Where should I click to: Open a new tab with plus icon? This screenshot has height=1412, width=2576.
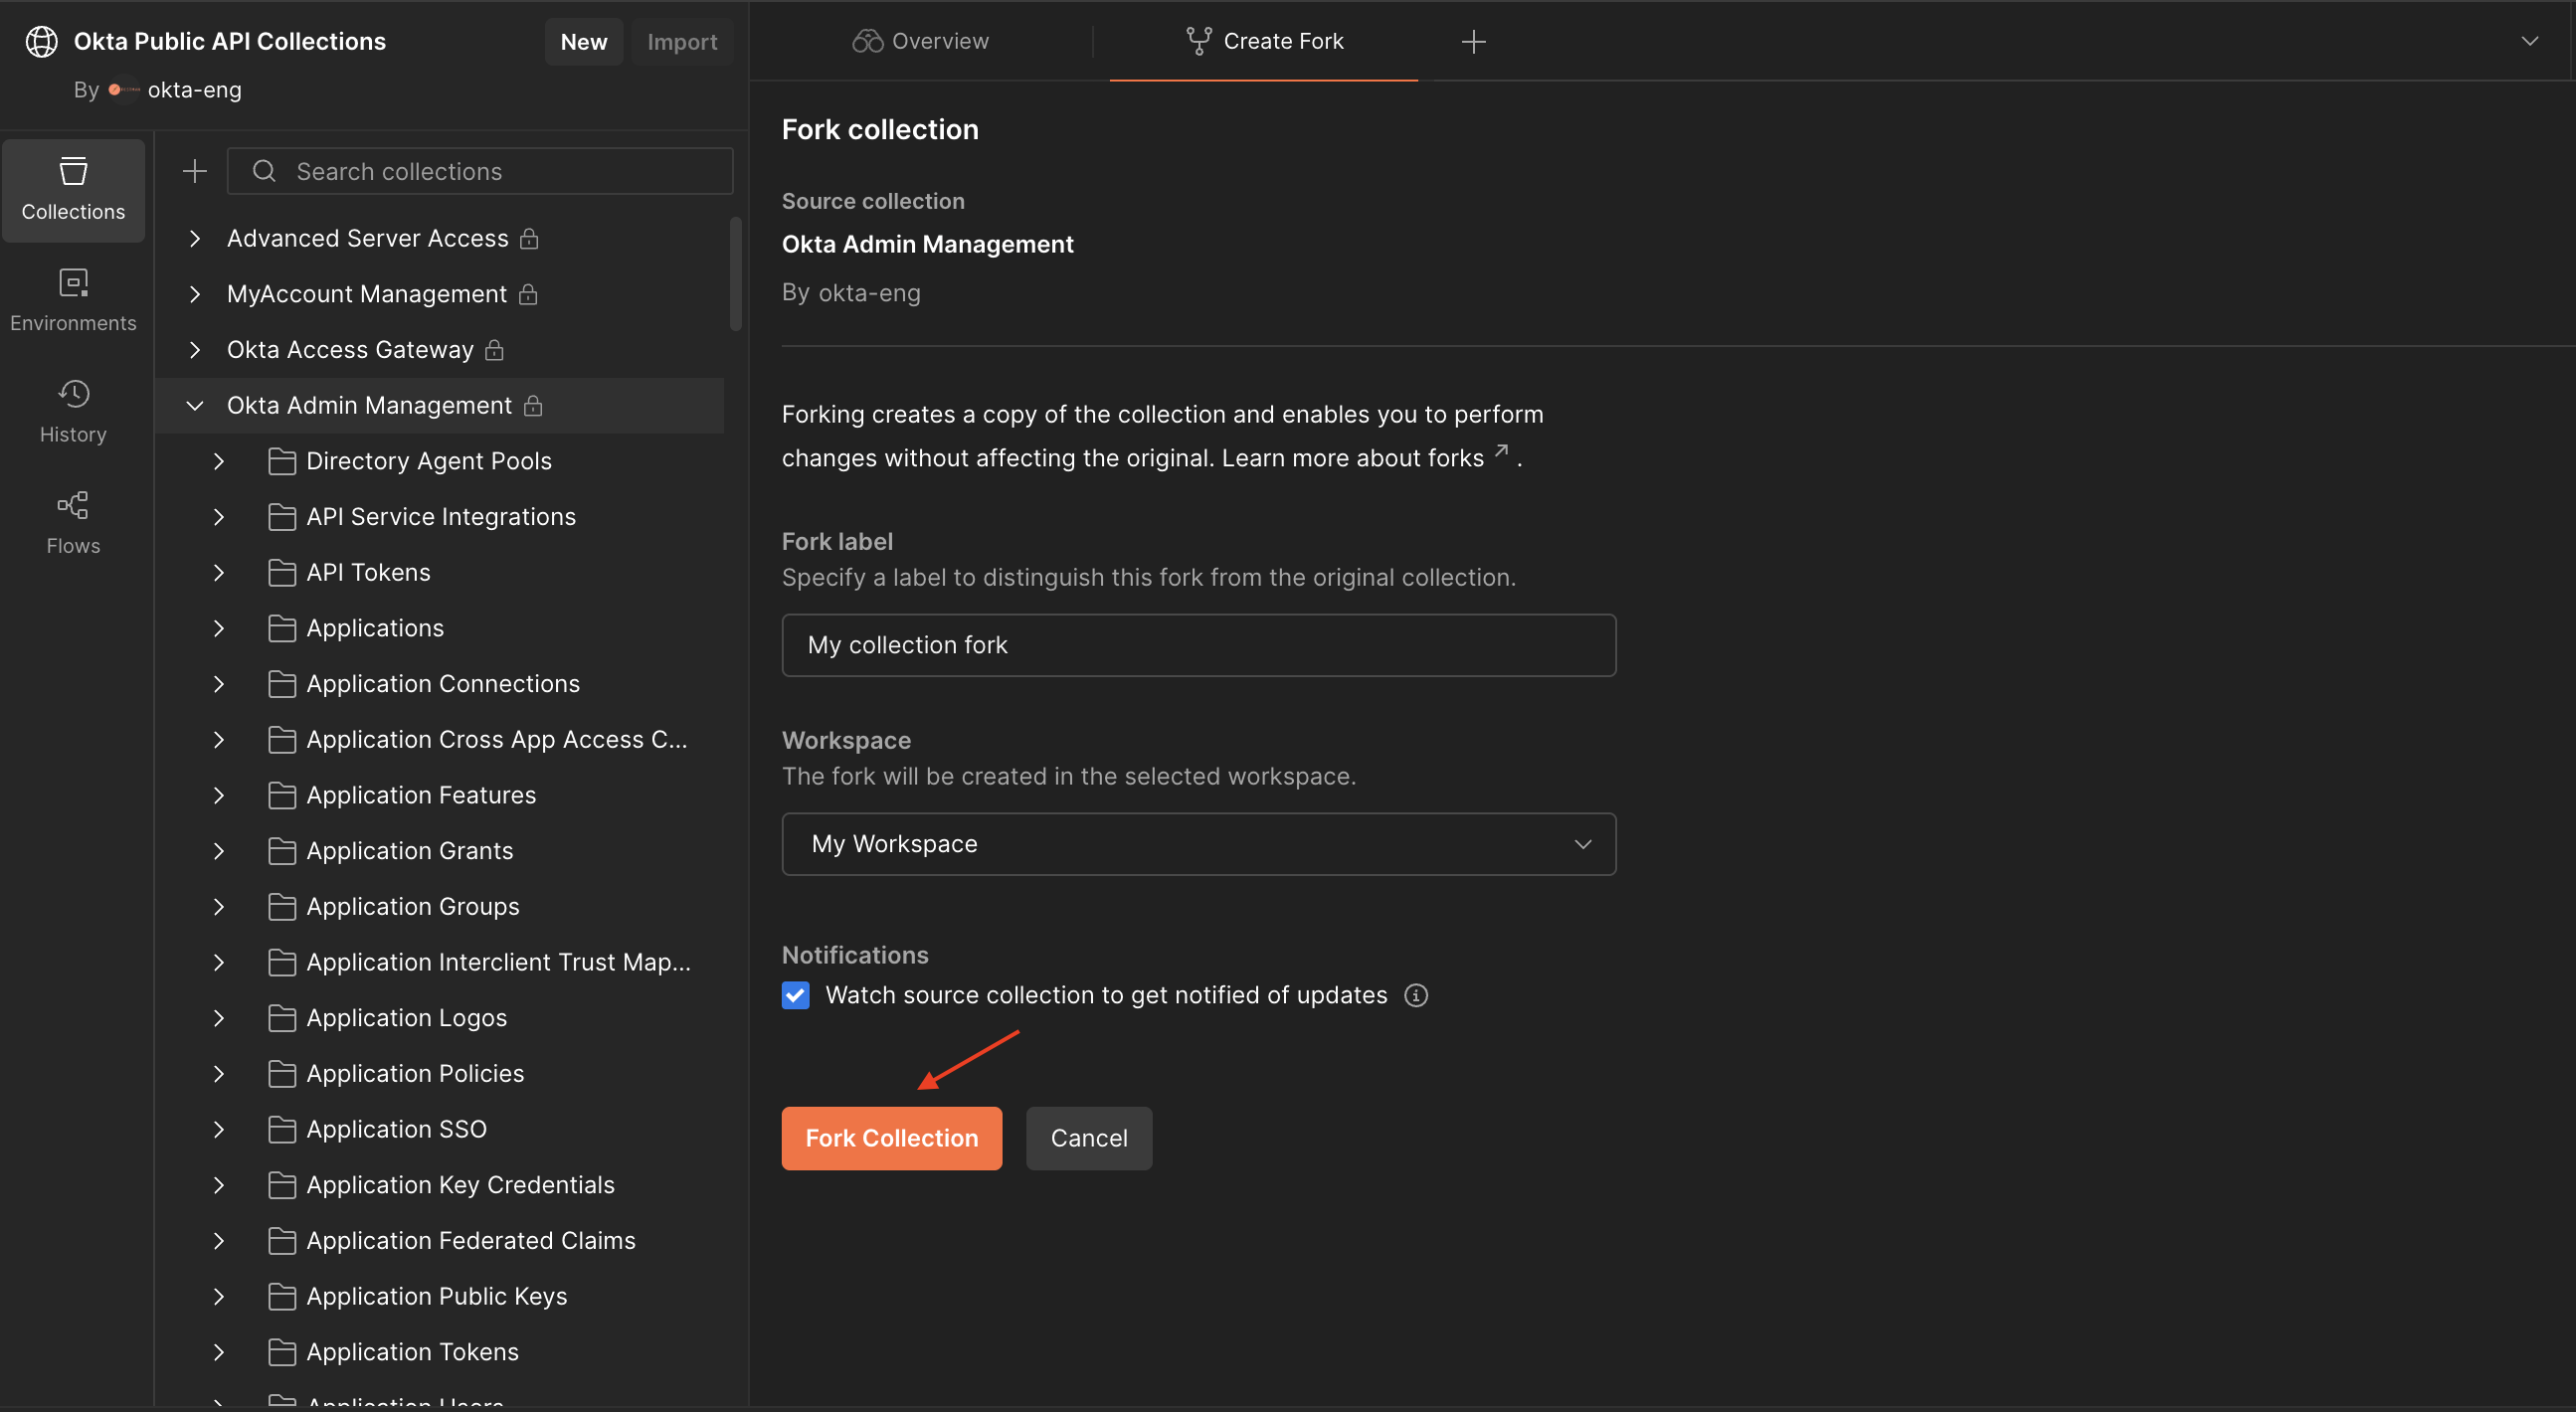1473,41
